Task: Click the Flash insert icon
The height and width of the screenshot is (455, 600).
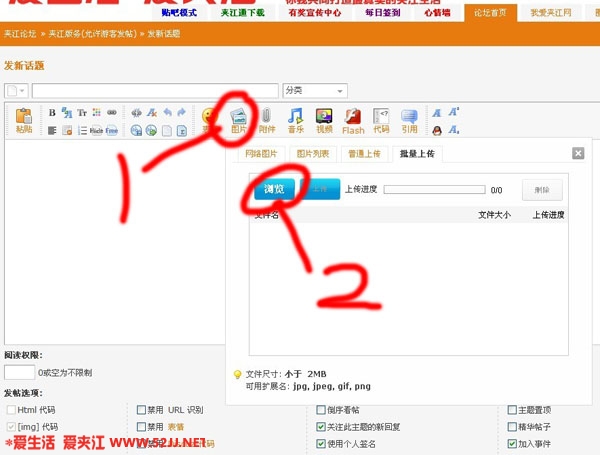Action: [353, 119]
